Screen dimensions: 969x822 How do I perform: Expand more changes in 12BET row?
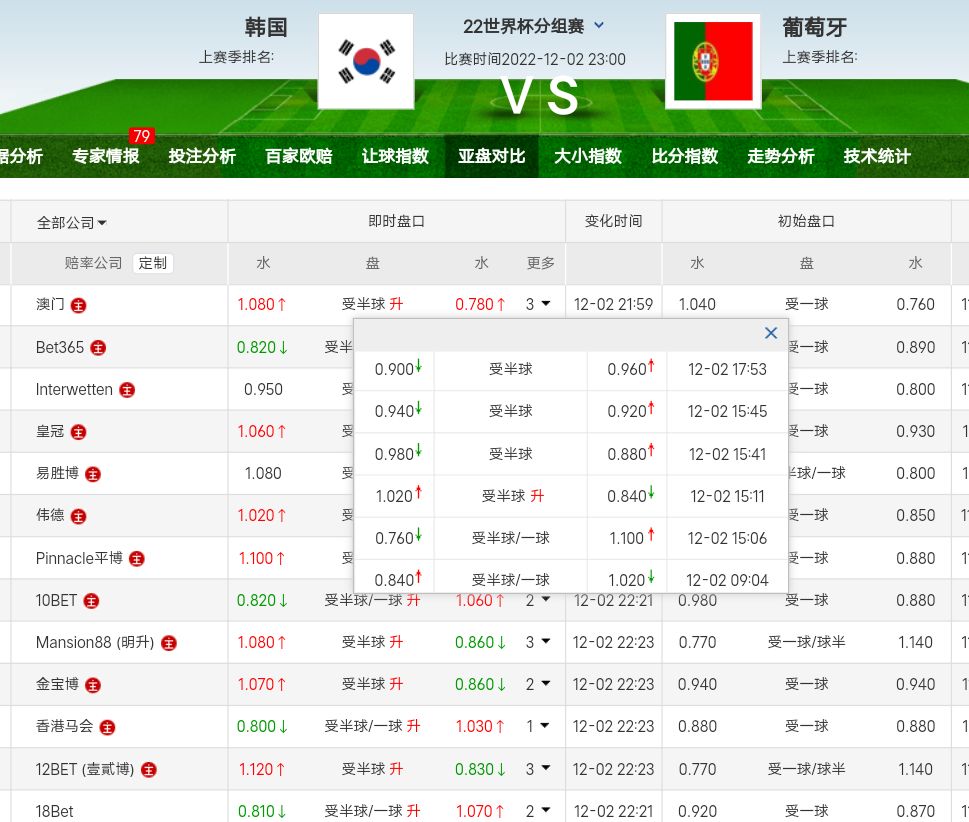[538, 770]
